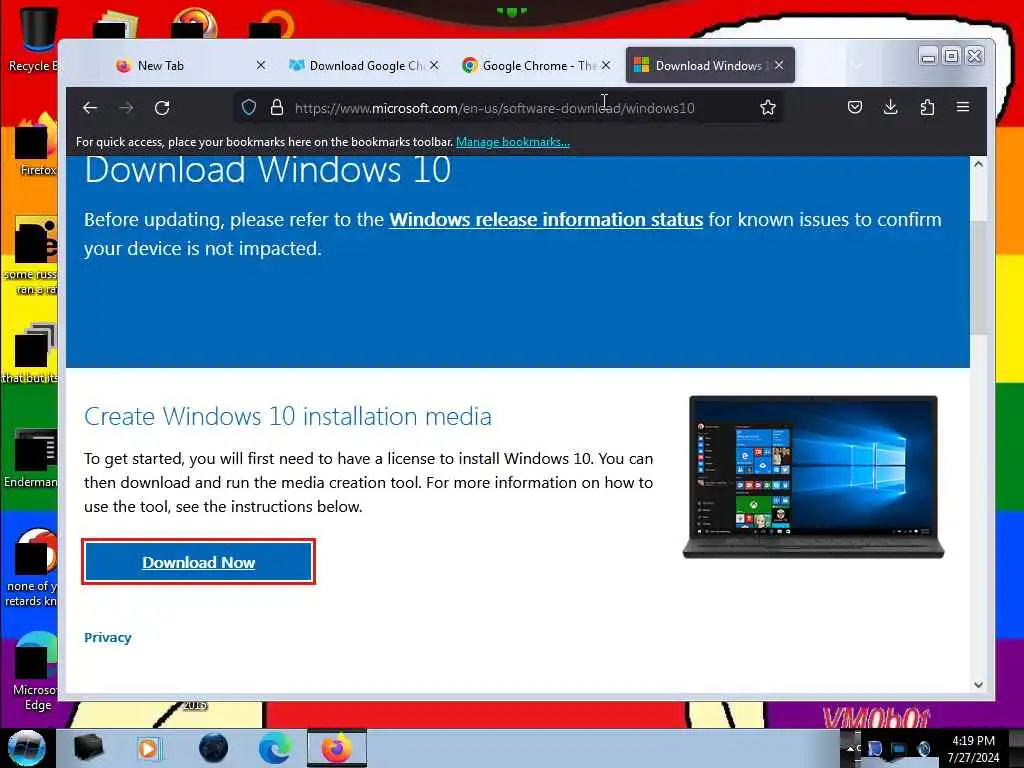Screen dimensions: 1024x768
Task: Open the black folder taskbar icon
Action: pos(88,748)
